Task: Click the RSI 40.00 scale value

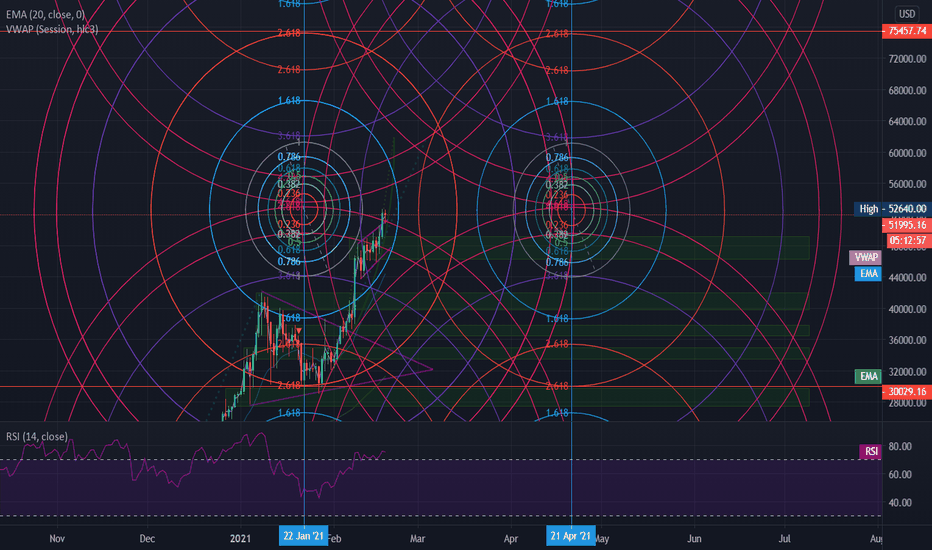Action: coord(900,502)
